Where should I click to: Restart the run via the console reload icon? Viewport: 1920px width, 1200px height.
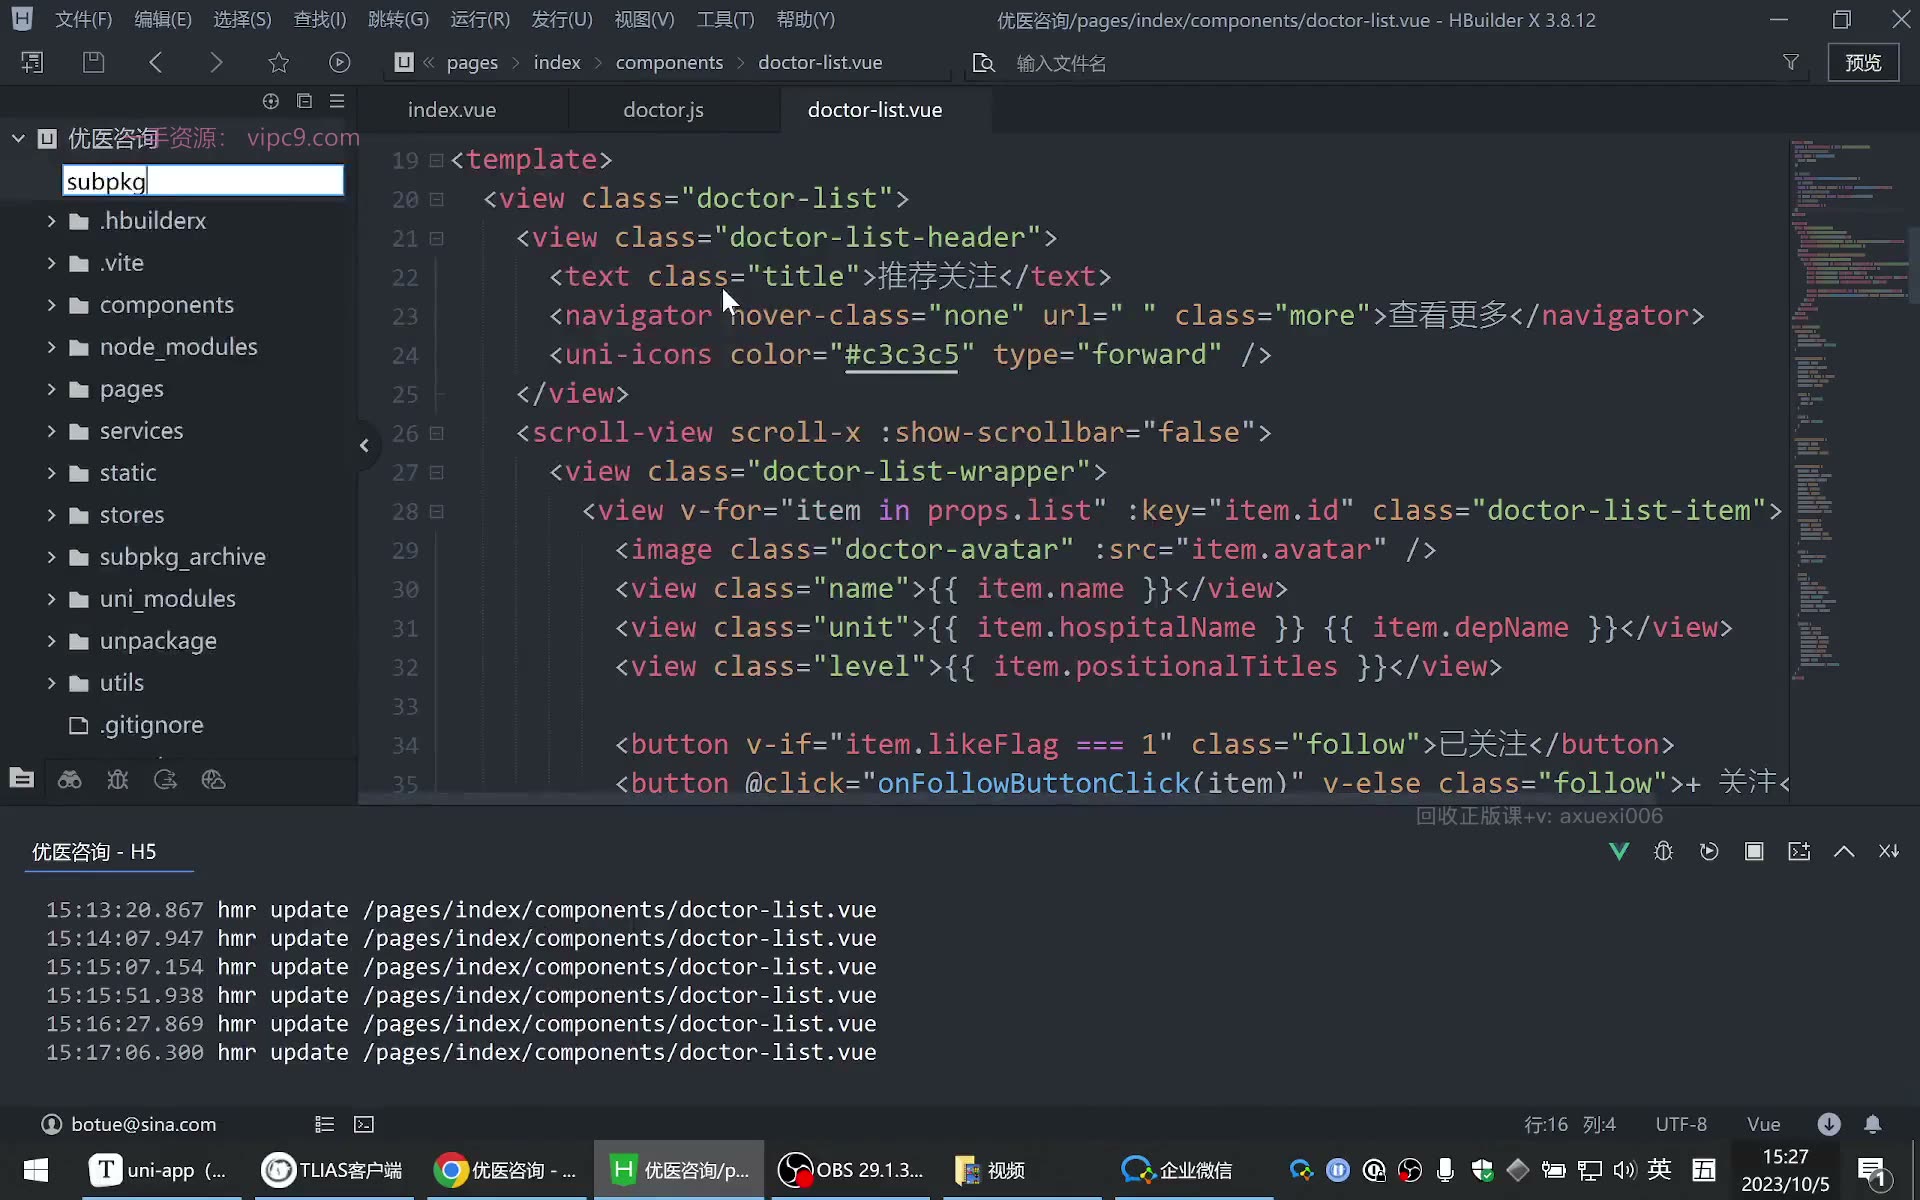(x=1709, y=851)
